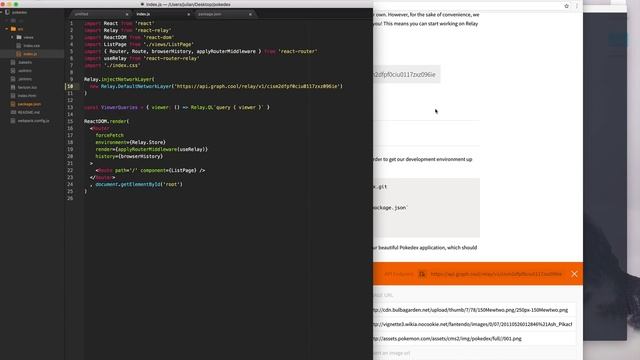Place cursor on the Relay.injectNetworkLayer( line

[119, 80]
